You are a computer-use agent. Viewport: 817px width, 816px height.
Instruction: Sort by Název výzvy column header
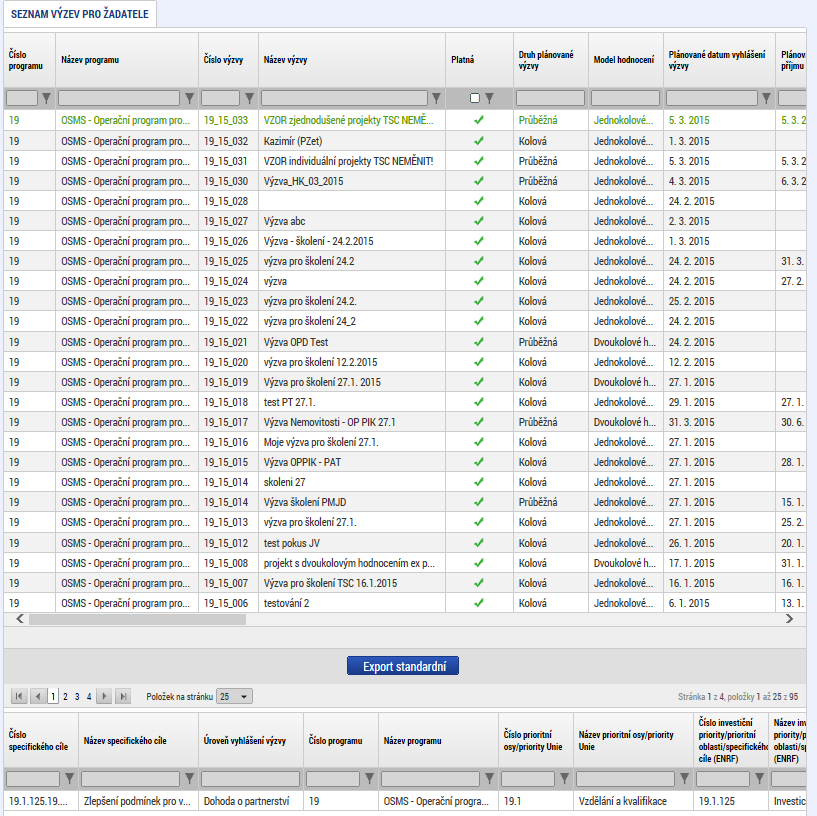(x=286, y=60)
